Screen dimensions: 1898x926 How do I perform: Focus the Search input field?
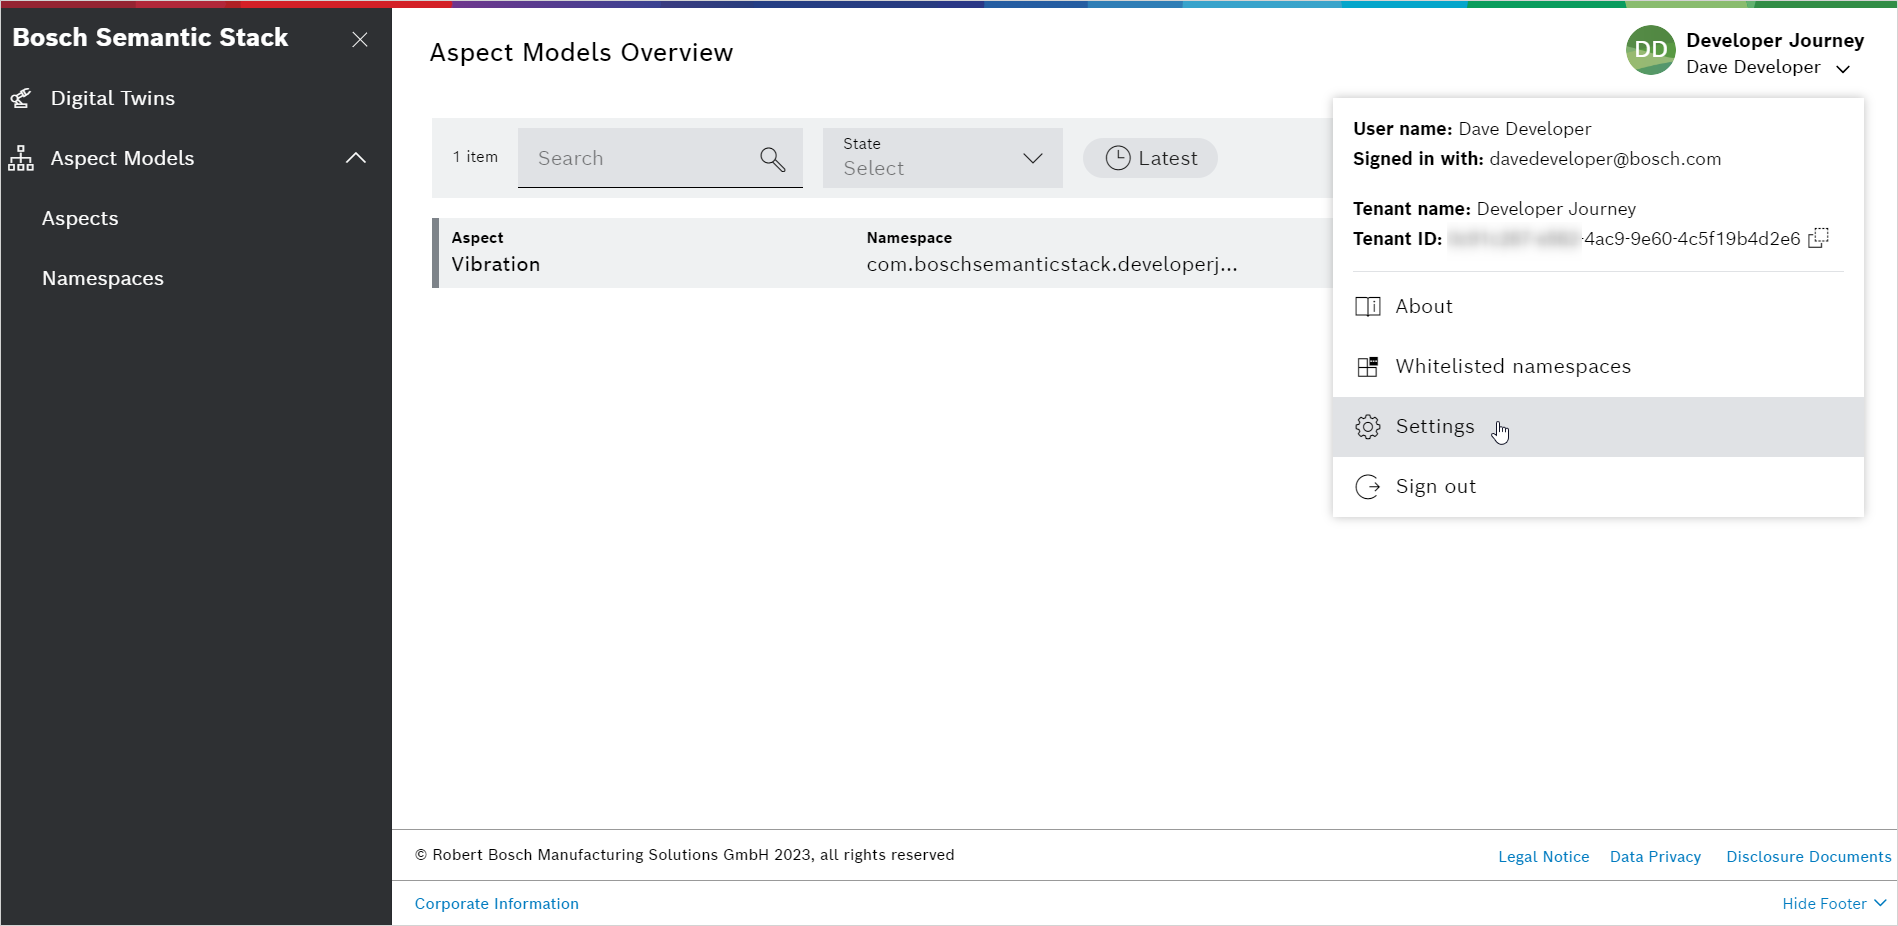pos(640,158)
